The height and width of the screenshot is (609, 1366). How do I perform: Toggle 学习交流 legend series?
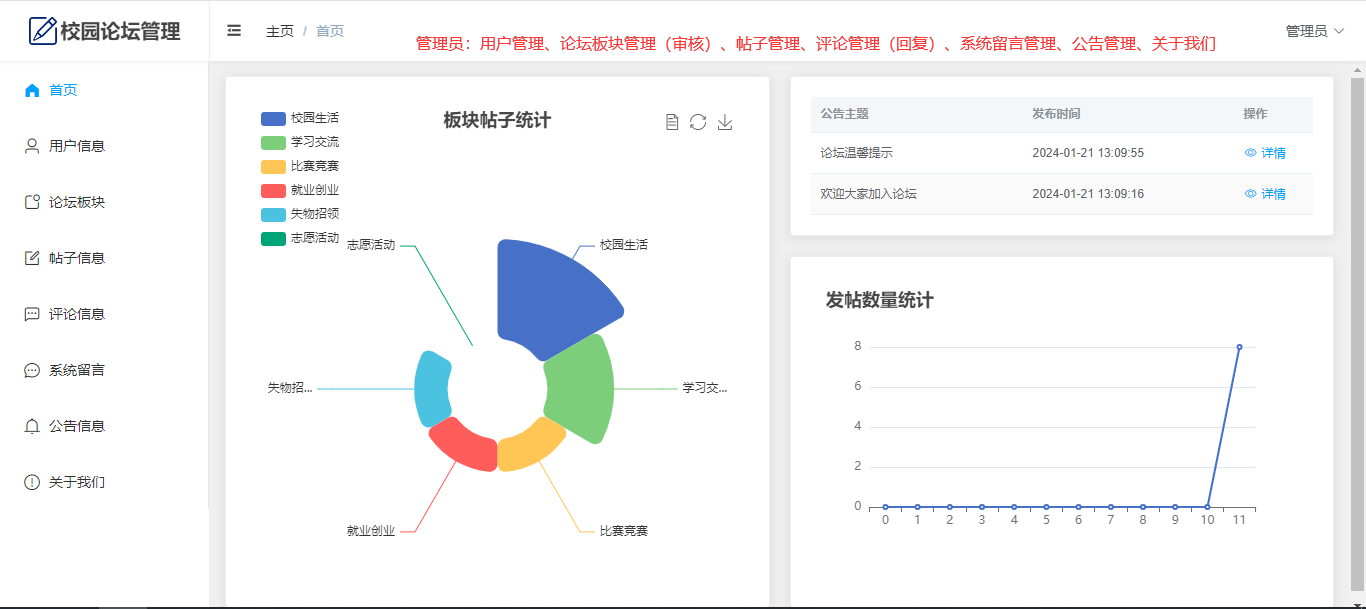coord(300,142)
